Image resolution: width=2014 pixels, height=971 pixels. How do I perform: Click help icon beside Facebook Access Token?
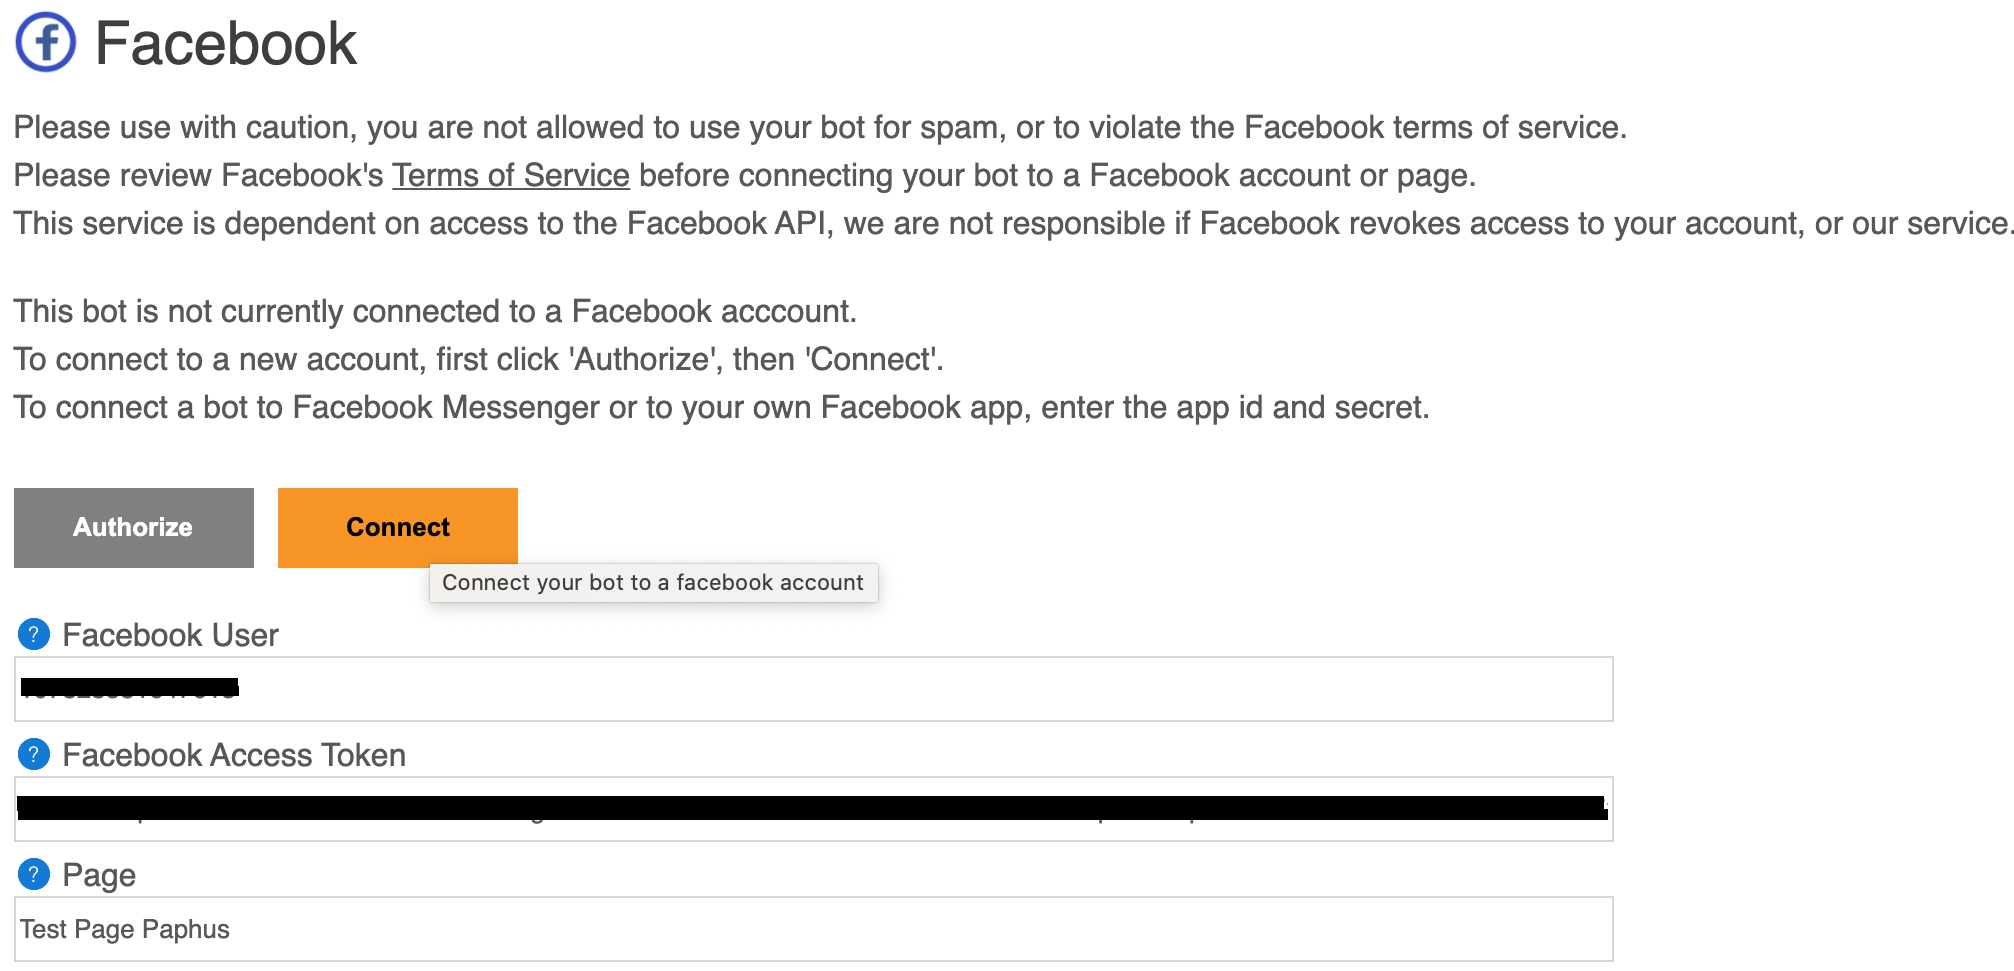34,754
